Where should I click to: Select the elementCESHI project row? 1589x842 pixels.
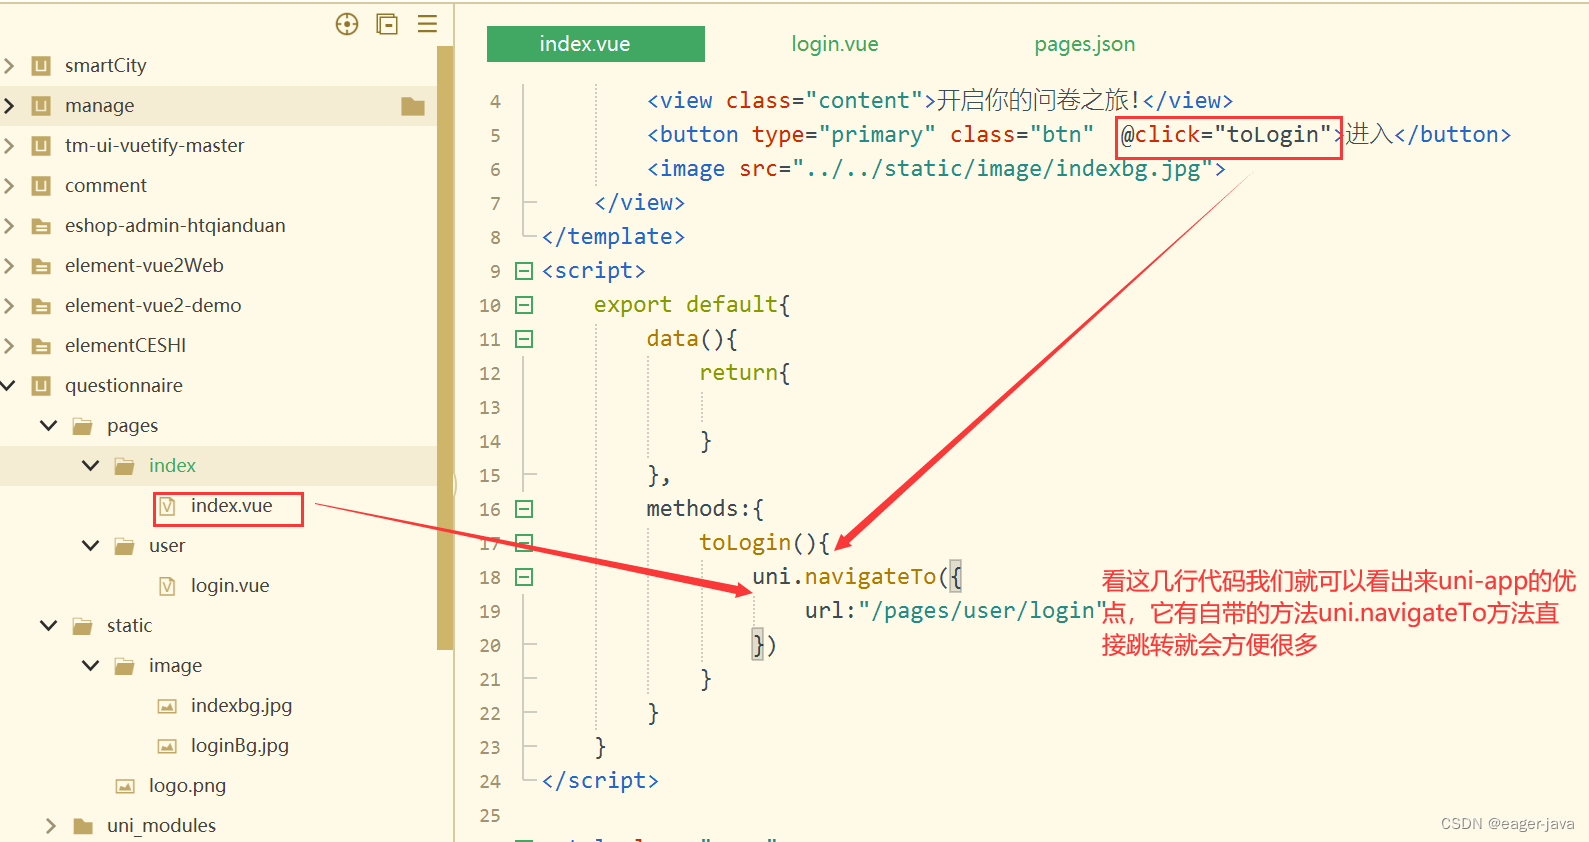(x=219, y=346)
